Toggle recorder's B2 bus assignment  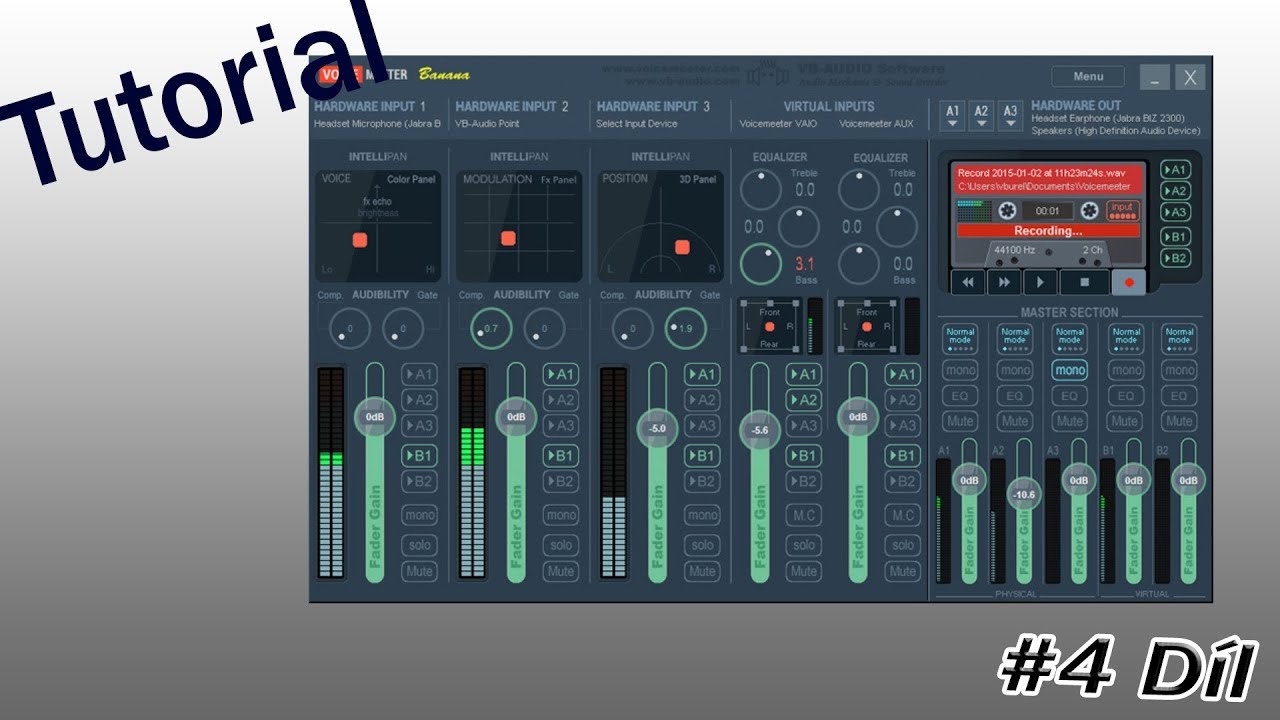pos(1175,258)
